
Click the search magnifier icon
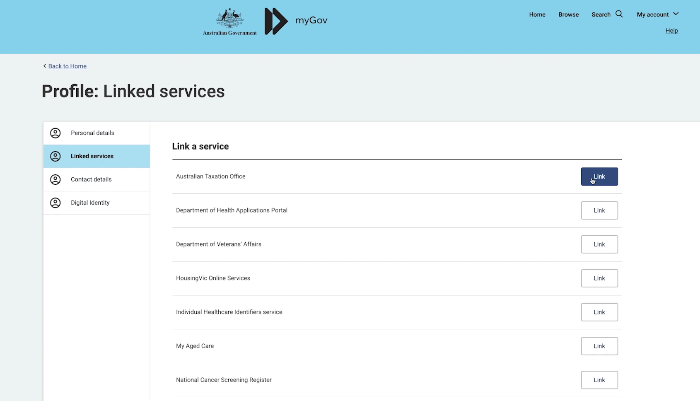coord(619,14)
